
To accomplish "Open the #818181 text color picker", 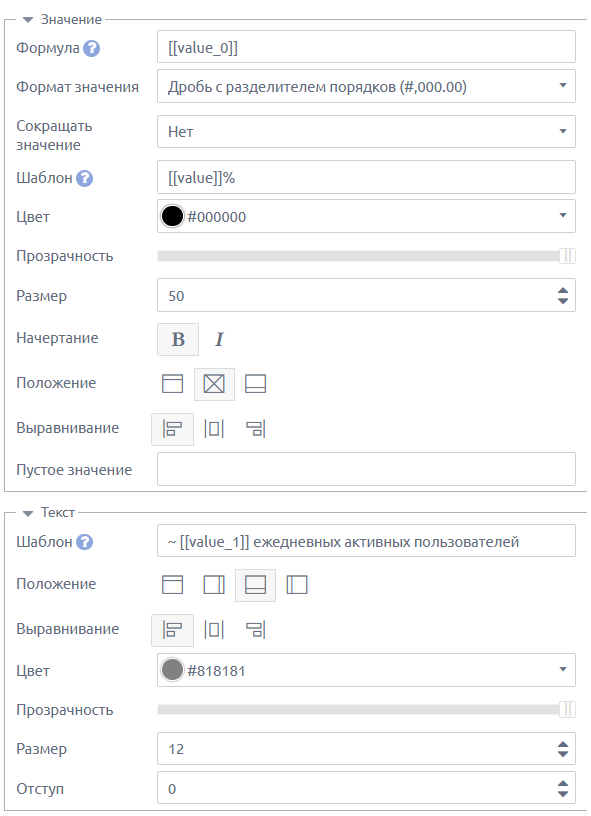I will [366, 670].
